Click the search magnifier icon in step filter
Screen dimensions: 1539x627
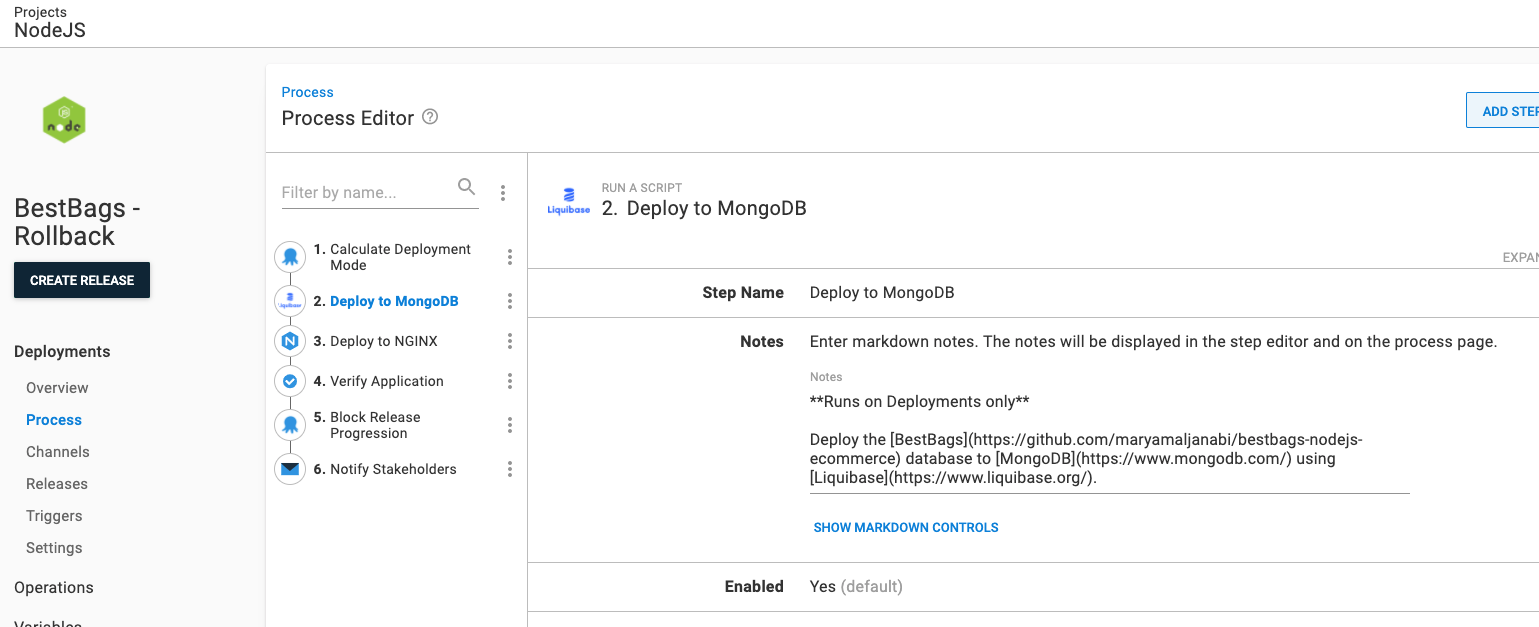466,187
